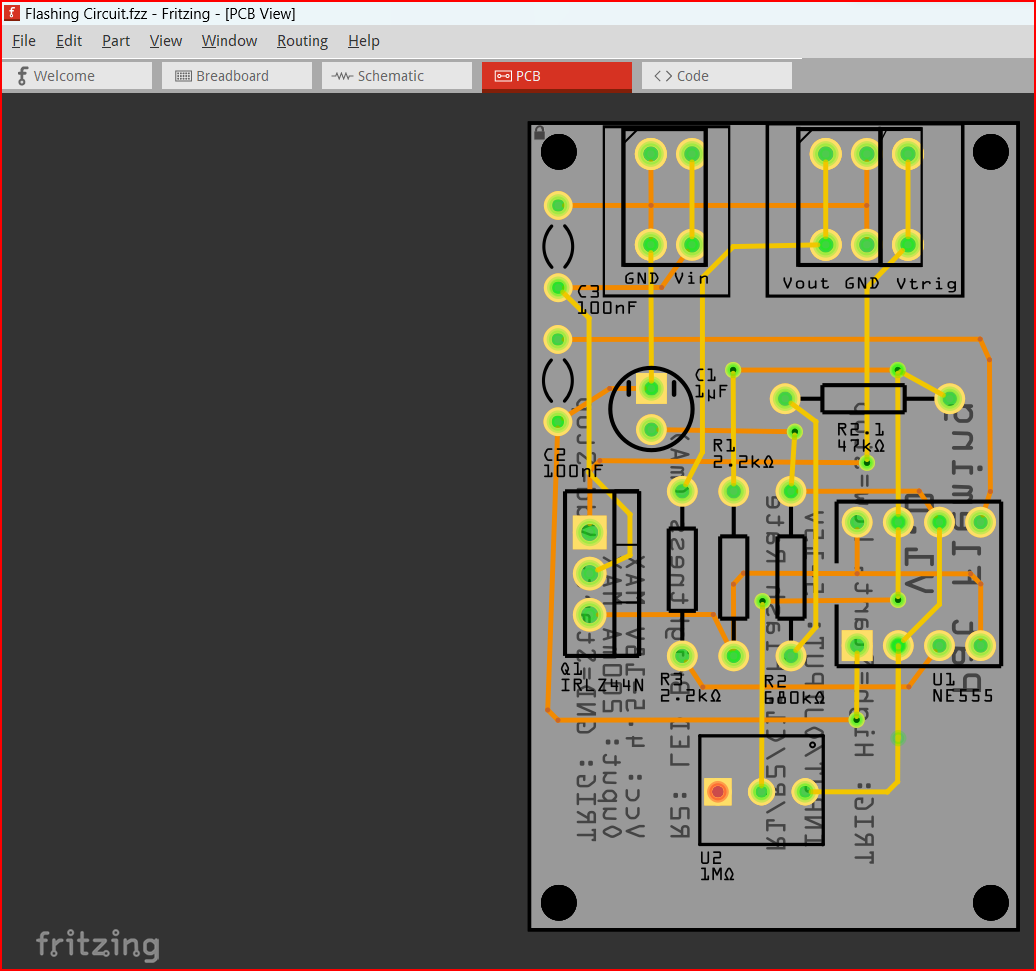Open the Help menu

click(x=363, y=41)
